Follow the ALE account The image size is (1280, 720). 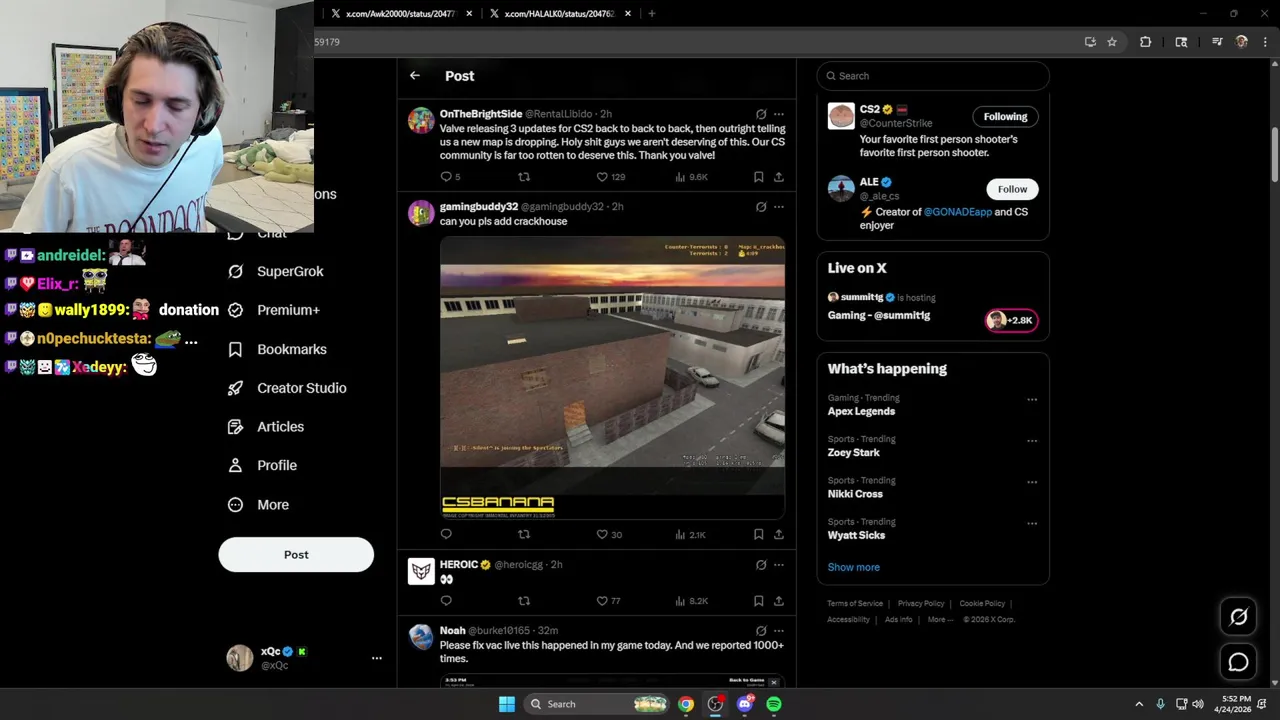[x=1012, y=189]
